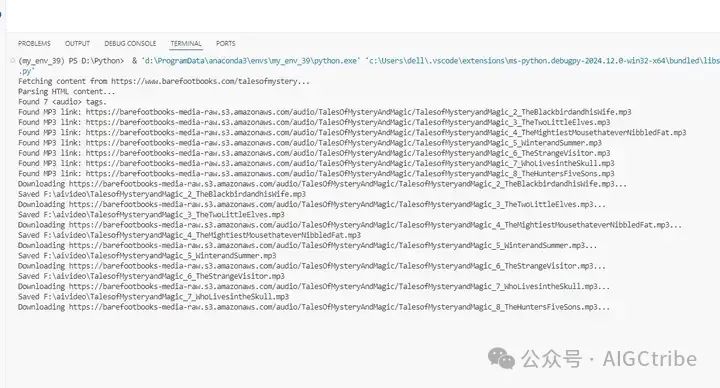Image resolution: width=720 pixels, height=388 pixels.
Task: Open Found MP3 link for WhoLivesintheSkull.mp3
Action: pos(350,163)
